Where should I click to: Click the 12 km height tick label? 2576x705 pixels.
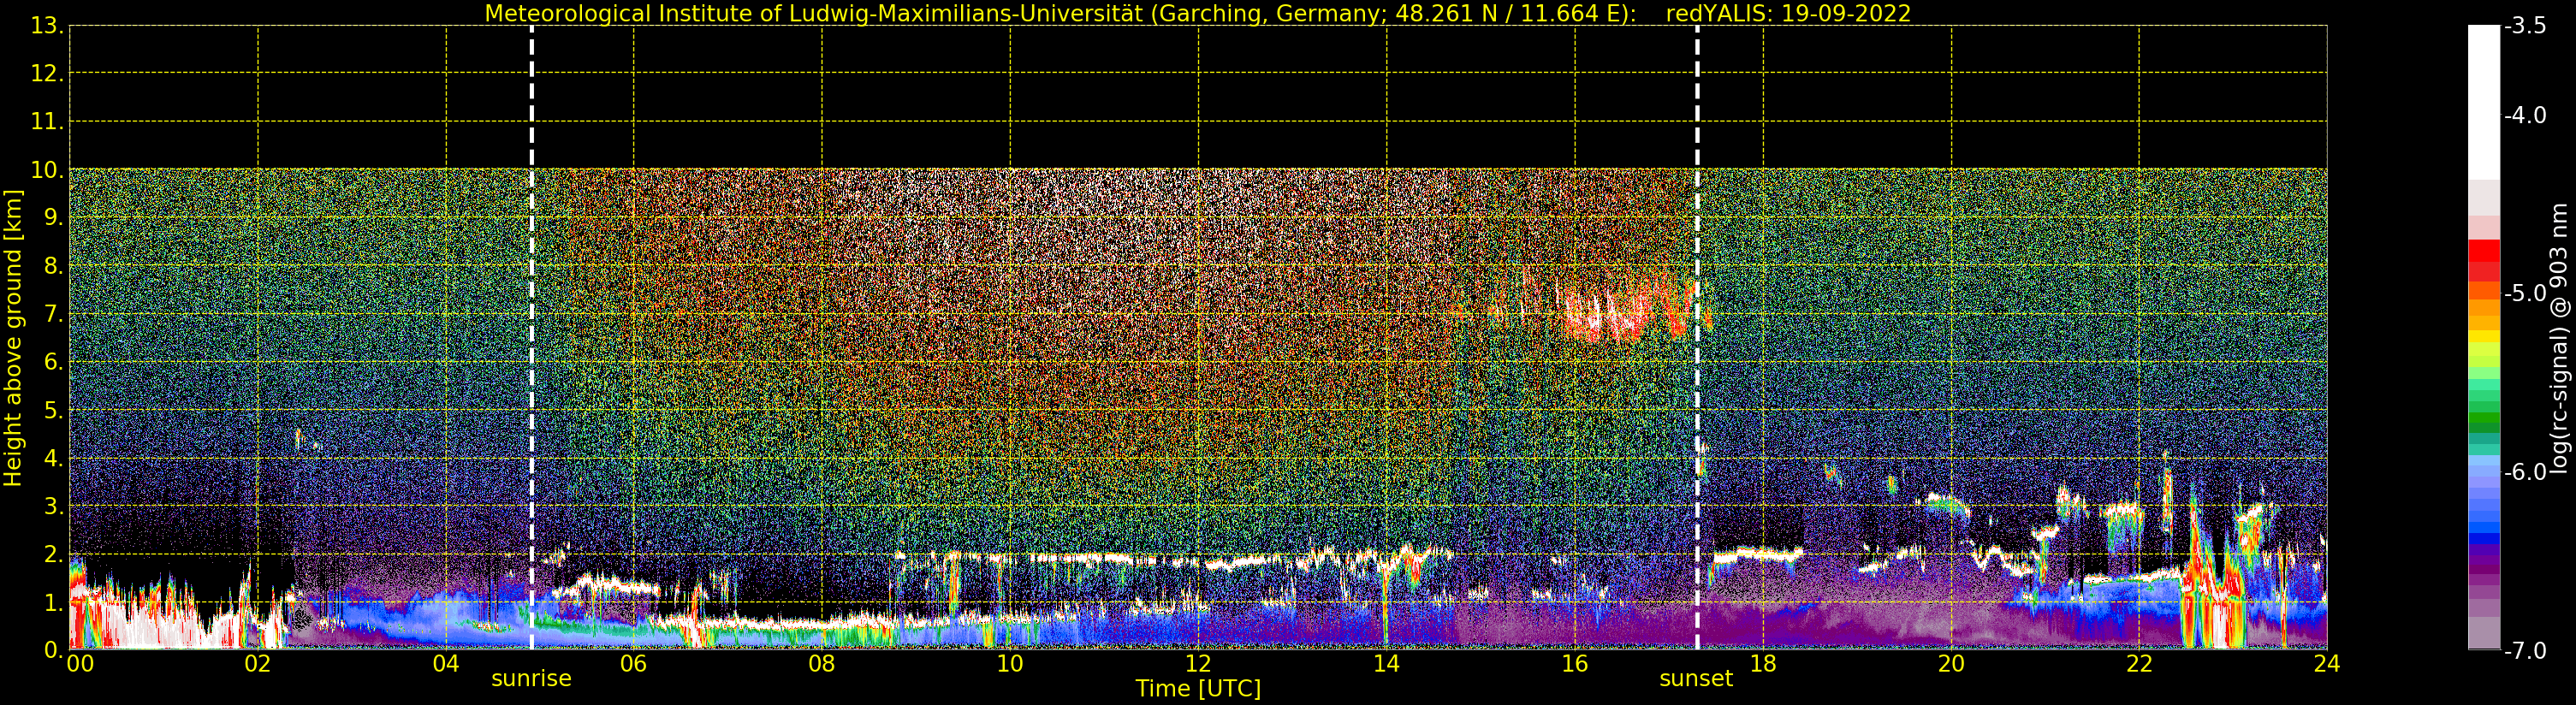point(47,74)
